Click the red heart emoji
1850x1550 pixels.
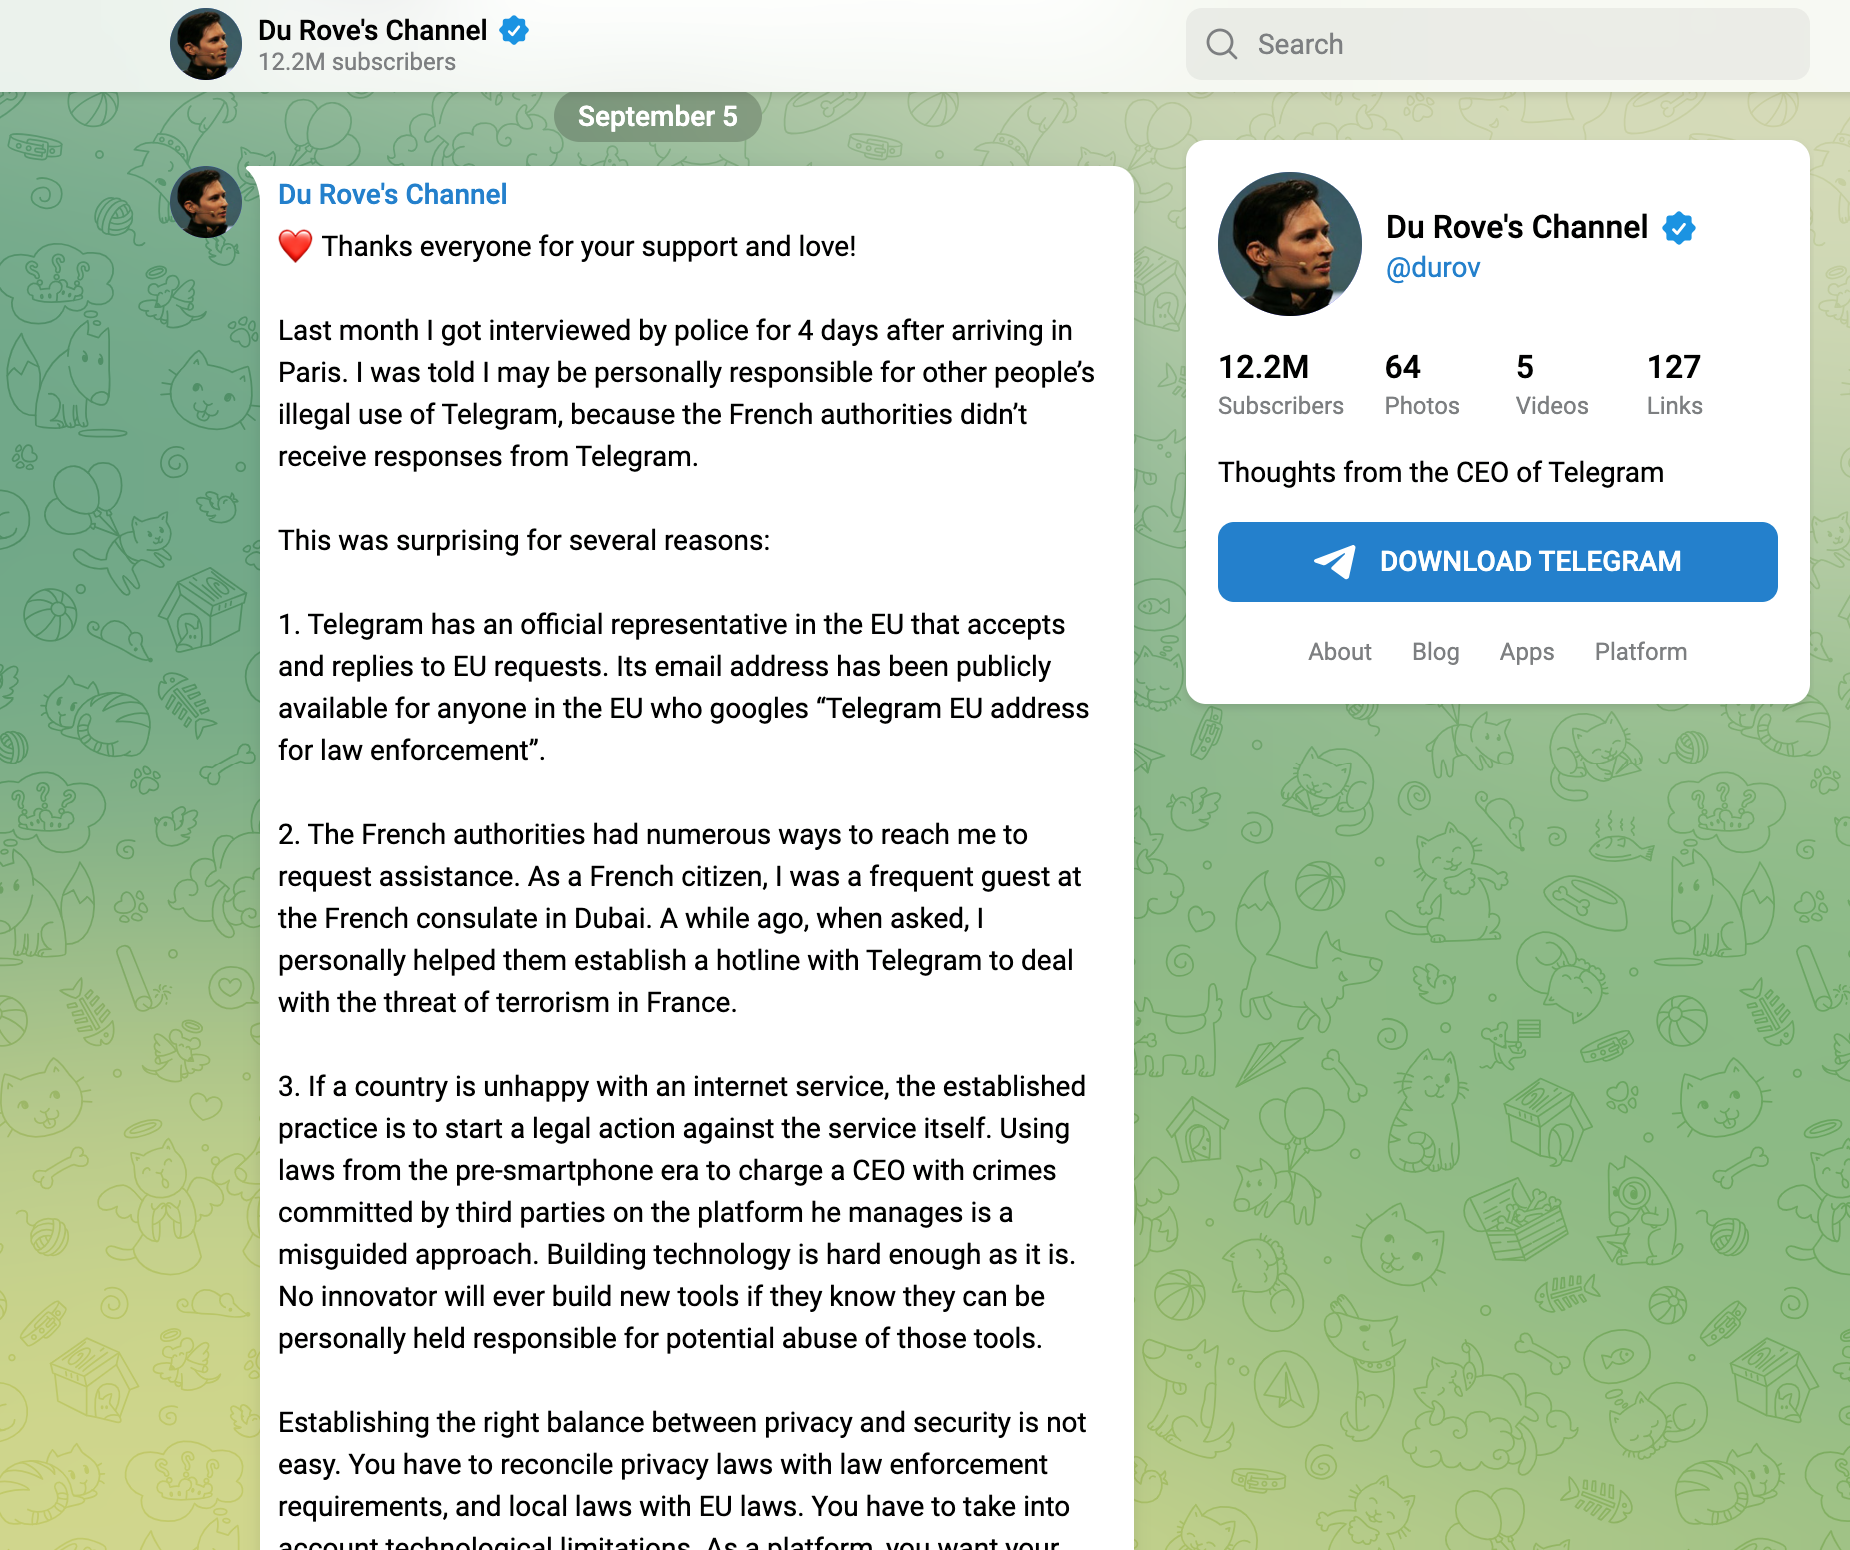(295, 246)
